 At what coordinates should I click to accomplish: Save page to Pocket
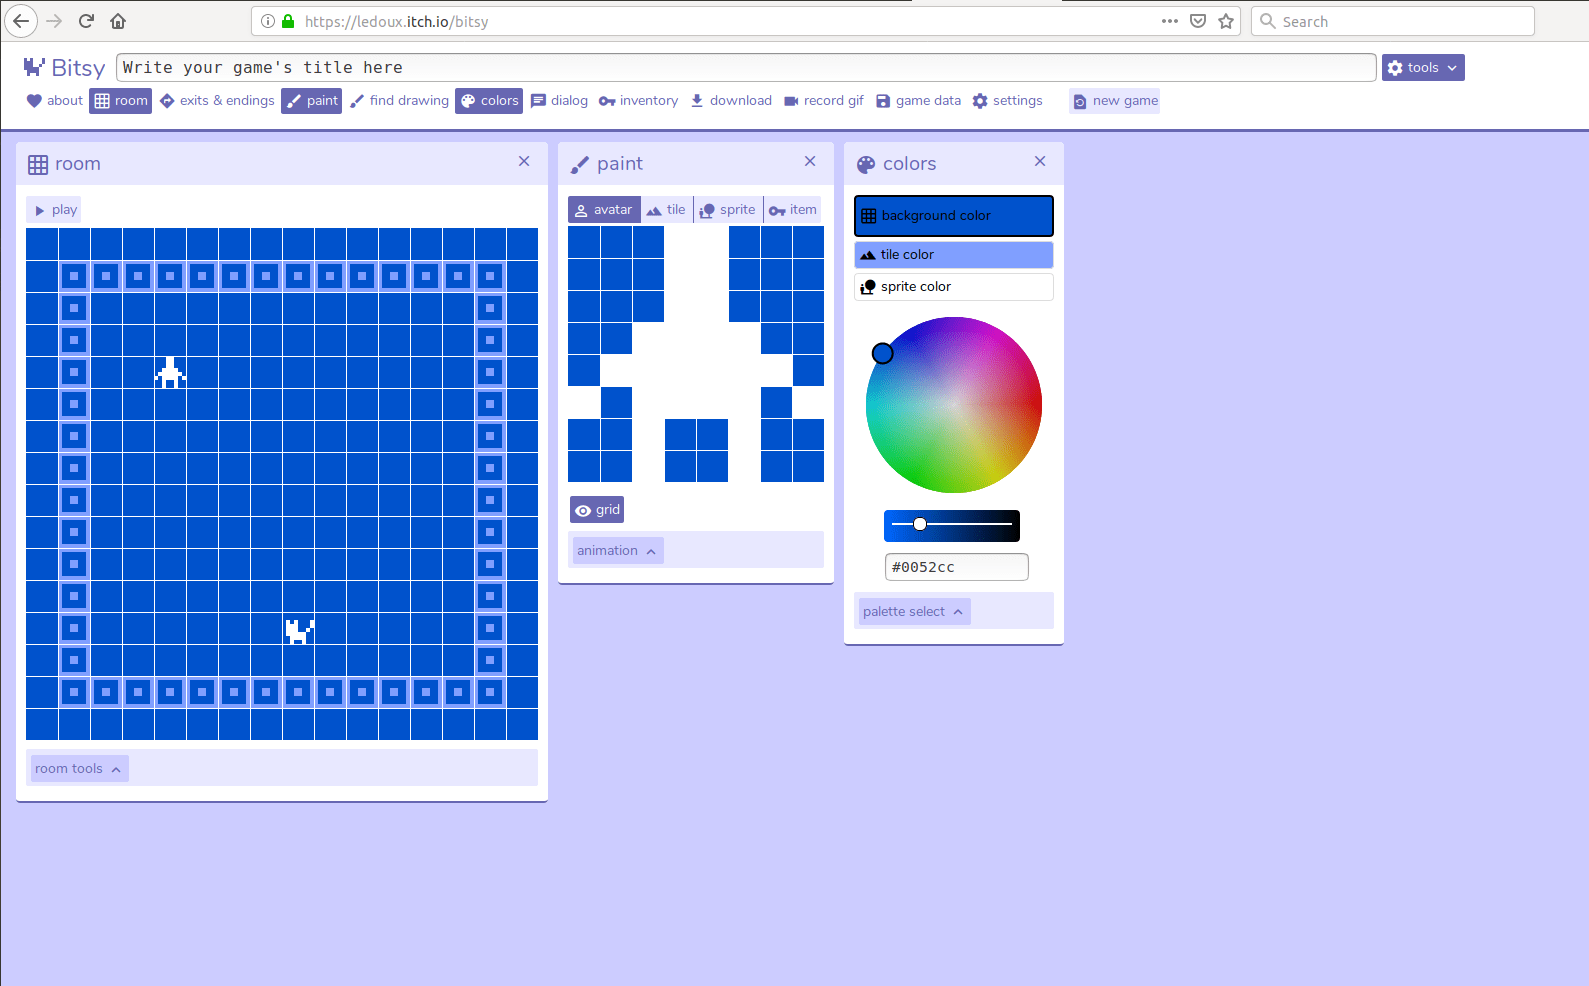point(1198,21)
